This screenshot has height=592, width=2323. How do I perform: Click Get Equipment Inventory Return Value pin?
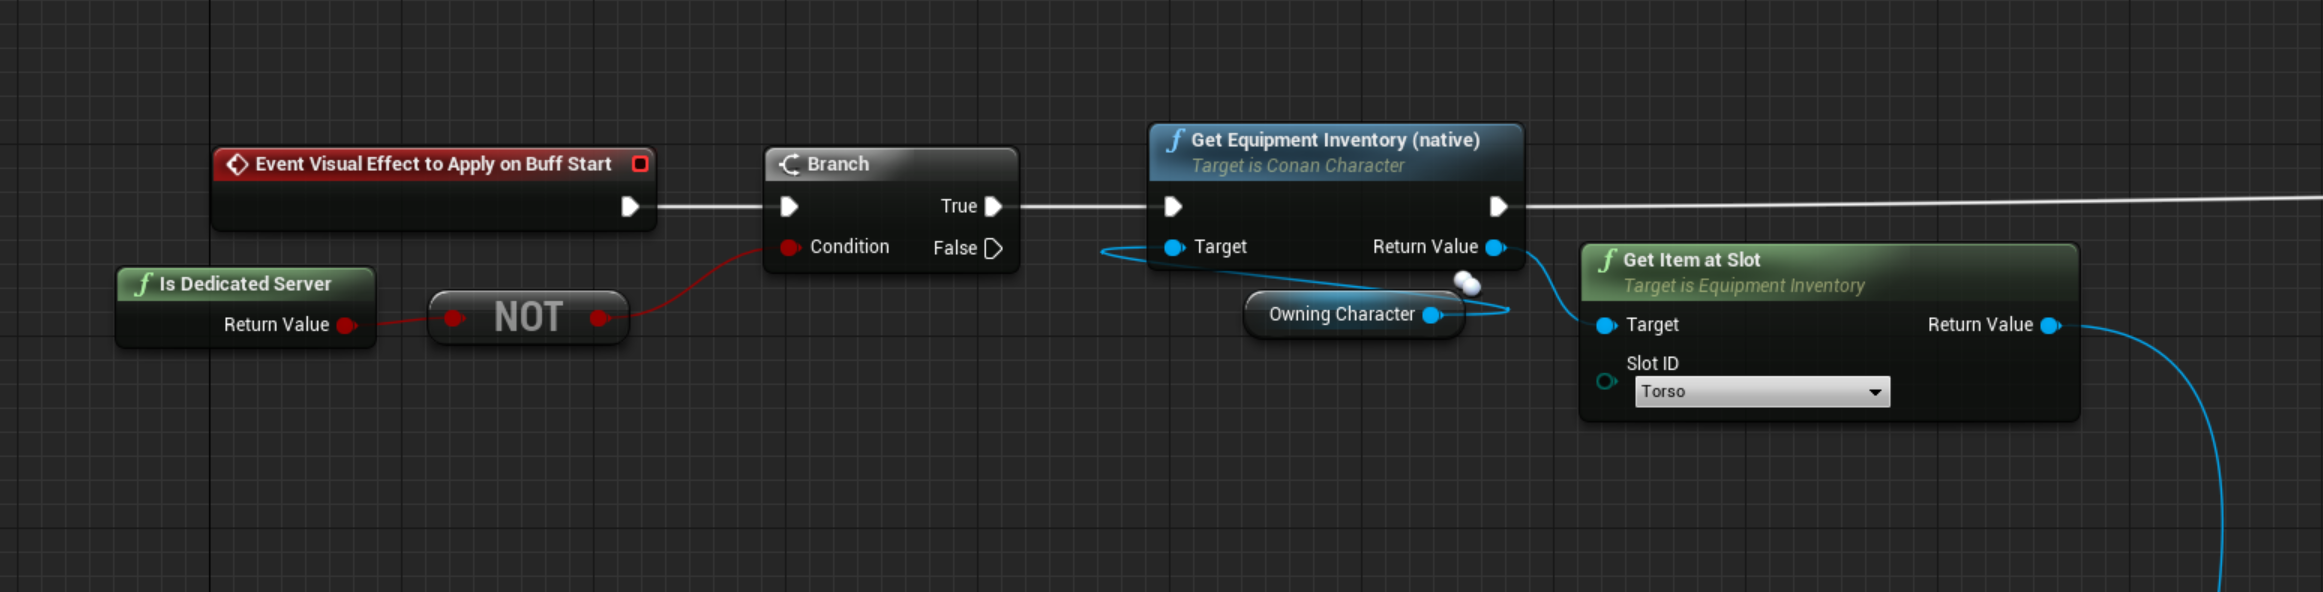click(x=1495, y=247)
